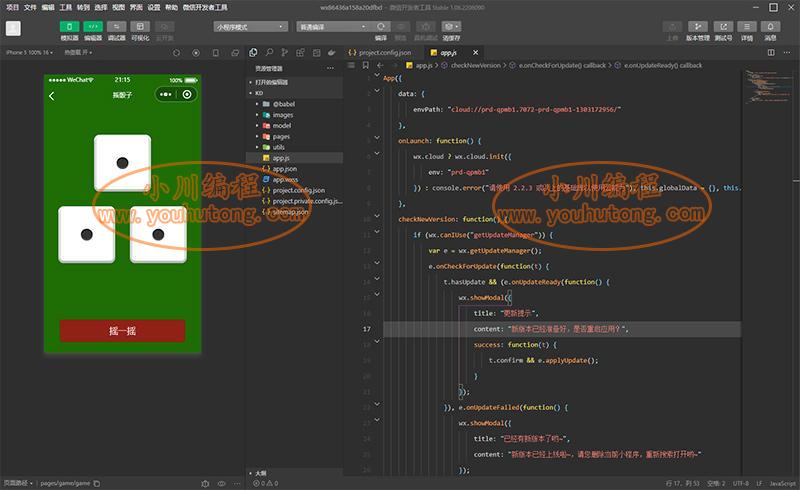Viewport: 800px width, 490px height.
Task: Click the bookmark icon in breadcrumb bar
Action: [x=366, y=65]
